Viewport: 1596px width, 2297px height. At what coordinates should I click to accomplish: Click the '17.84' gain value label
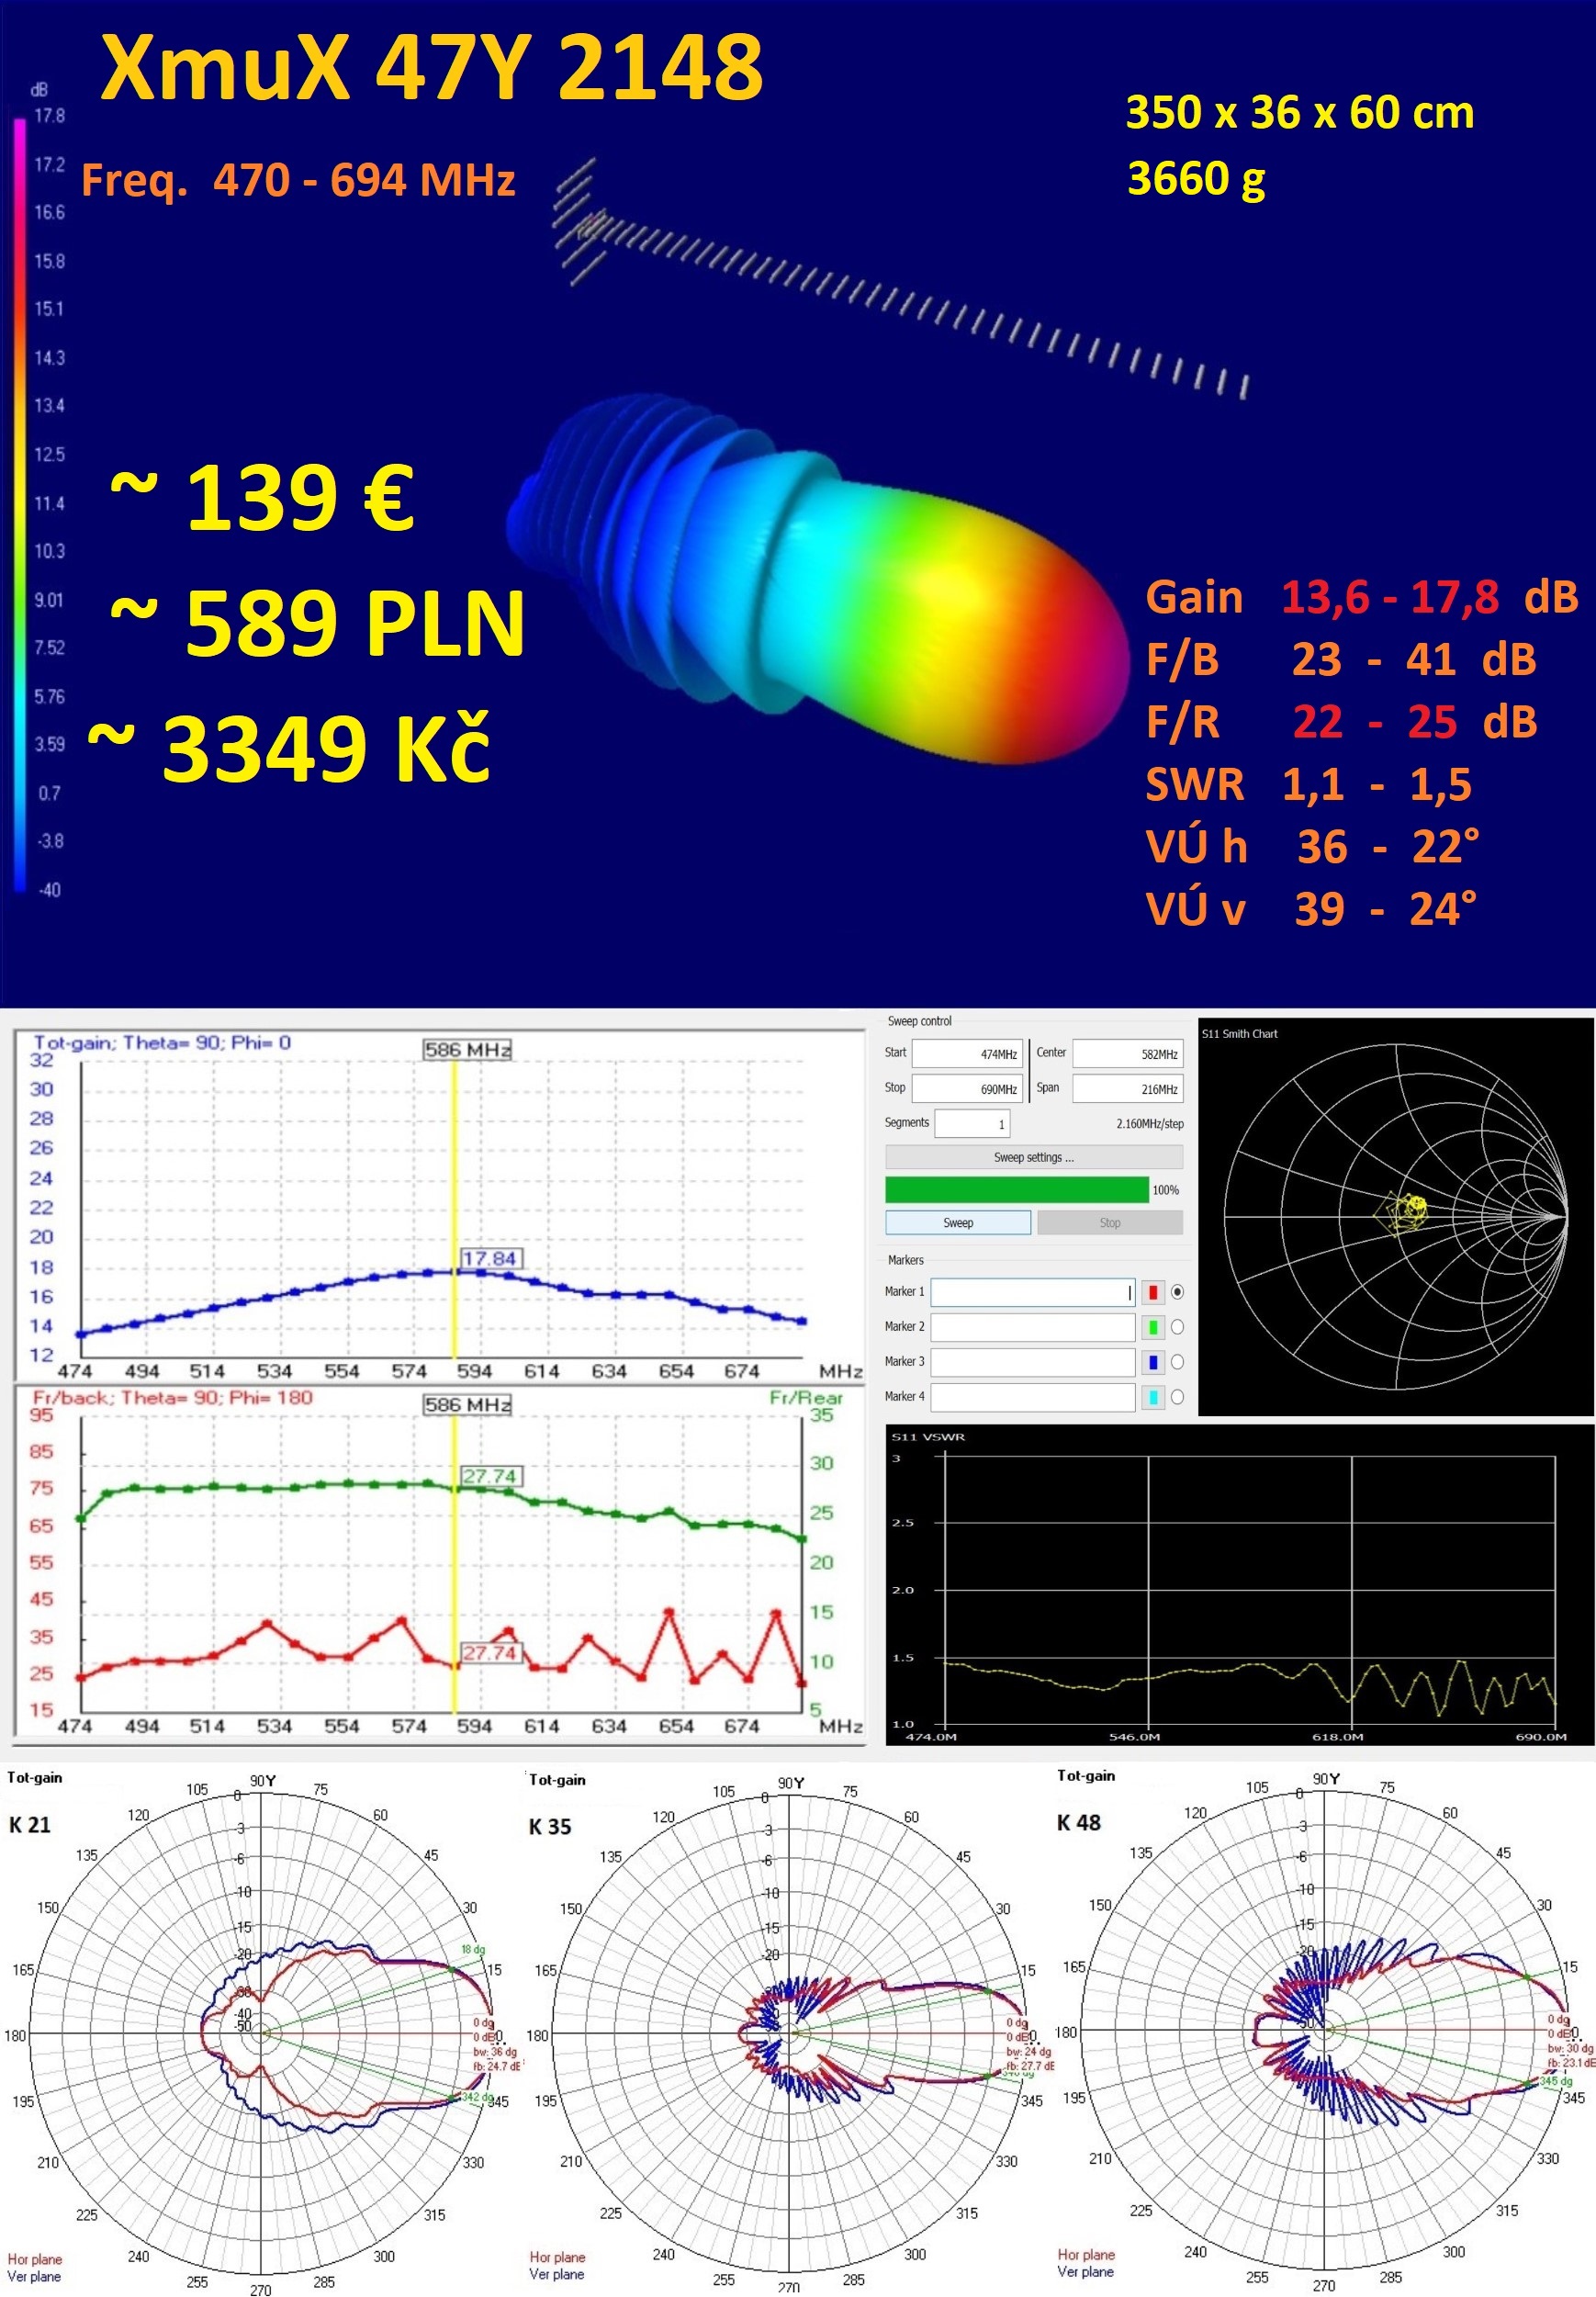pos(490,1258)
